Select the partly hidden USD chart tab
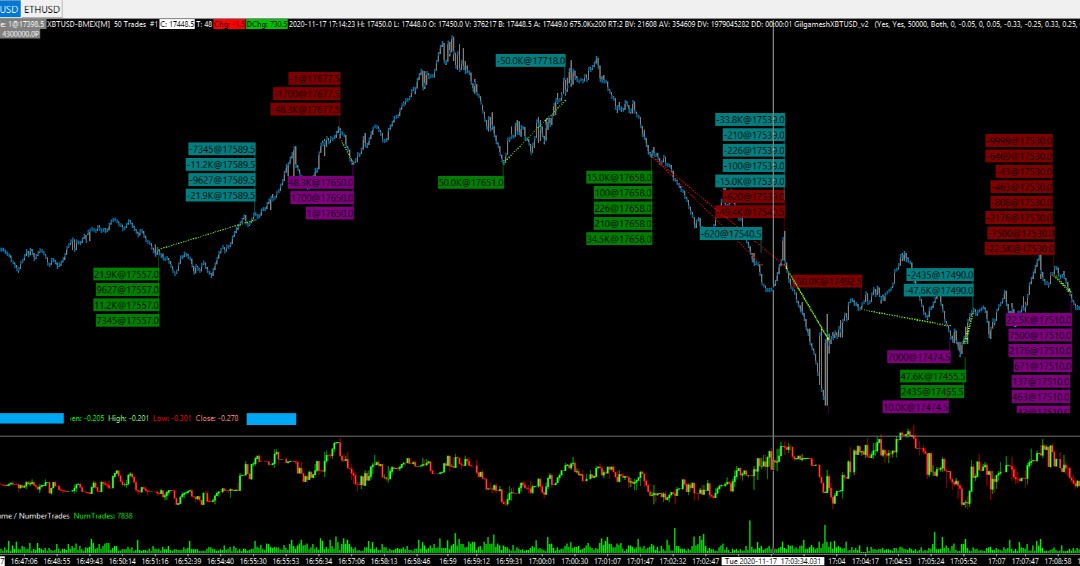1080x566 pixels. 10,9
